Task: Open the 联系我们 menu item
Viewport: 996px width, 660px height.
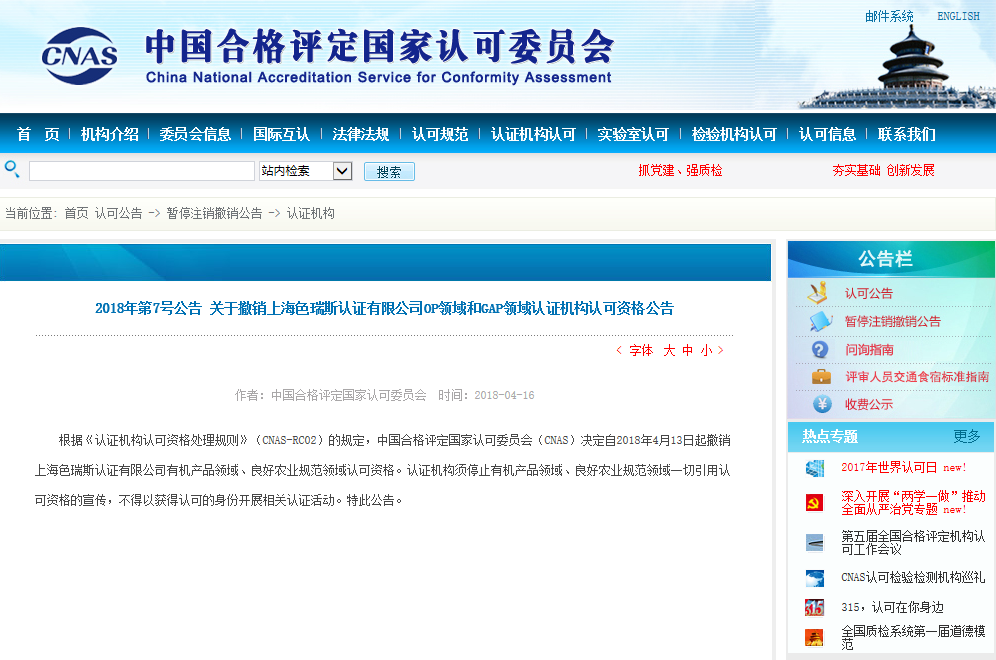Action: click(906, 134)
